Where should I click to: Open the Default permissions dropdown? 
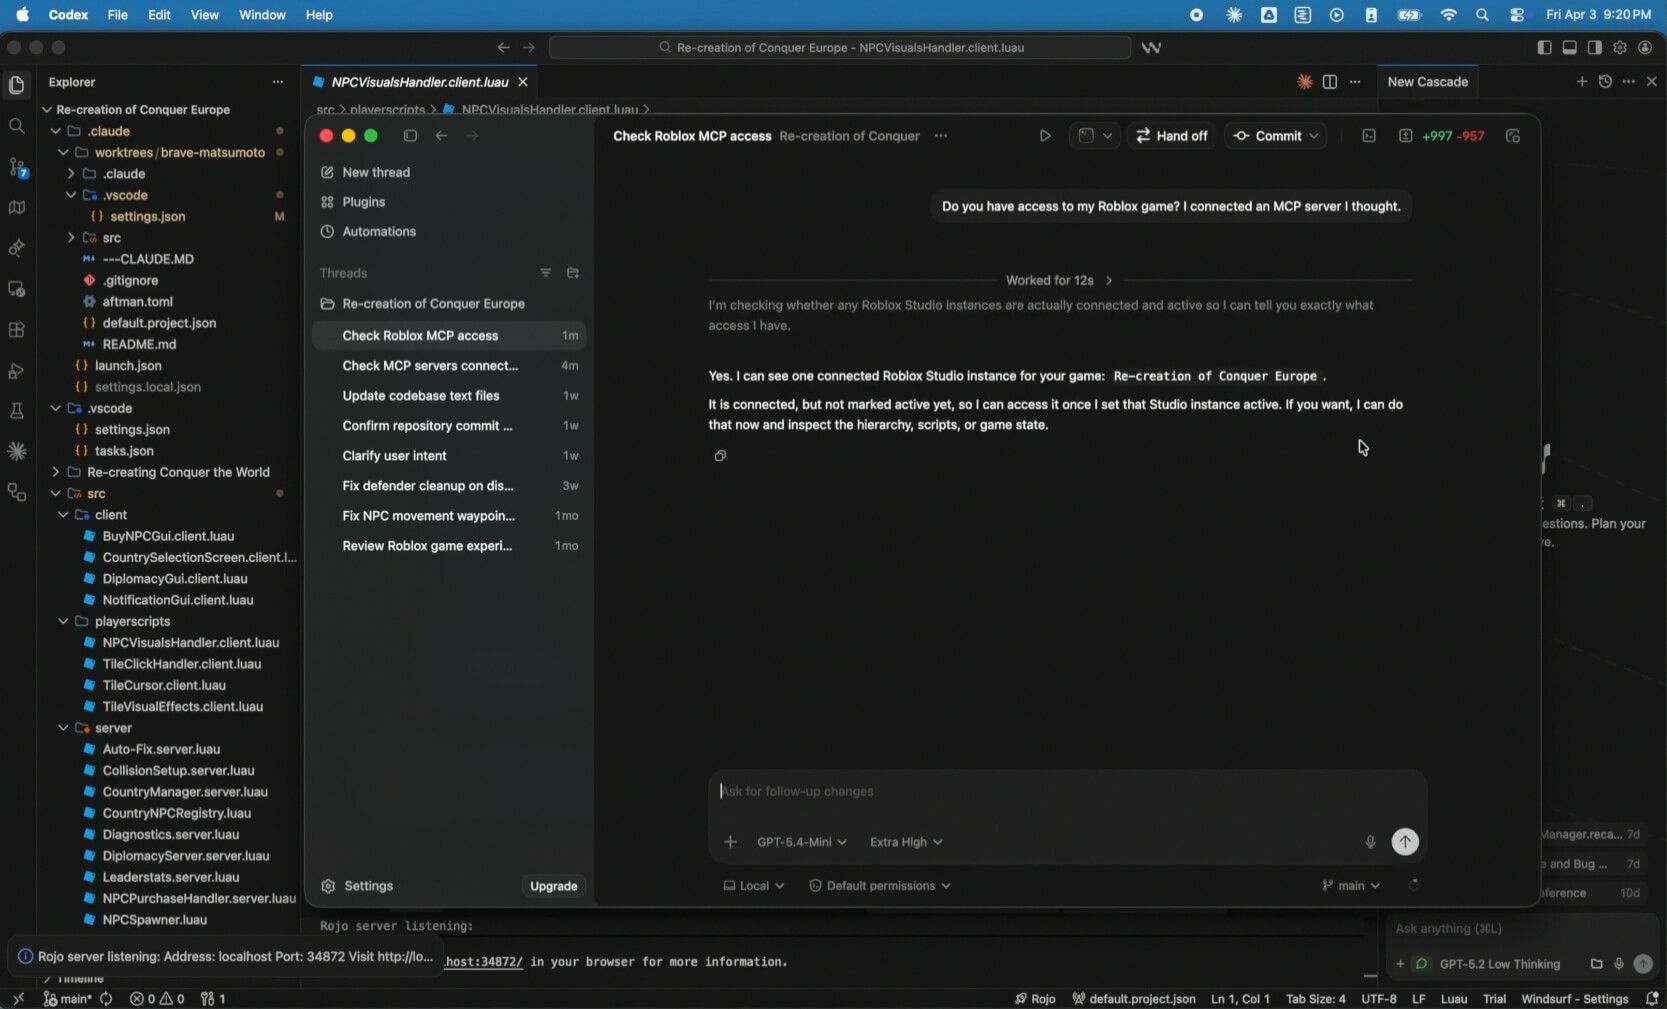880,886
